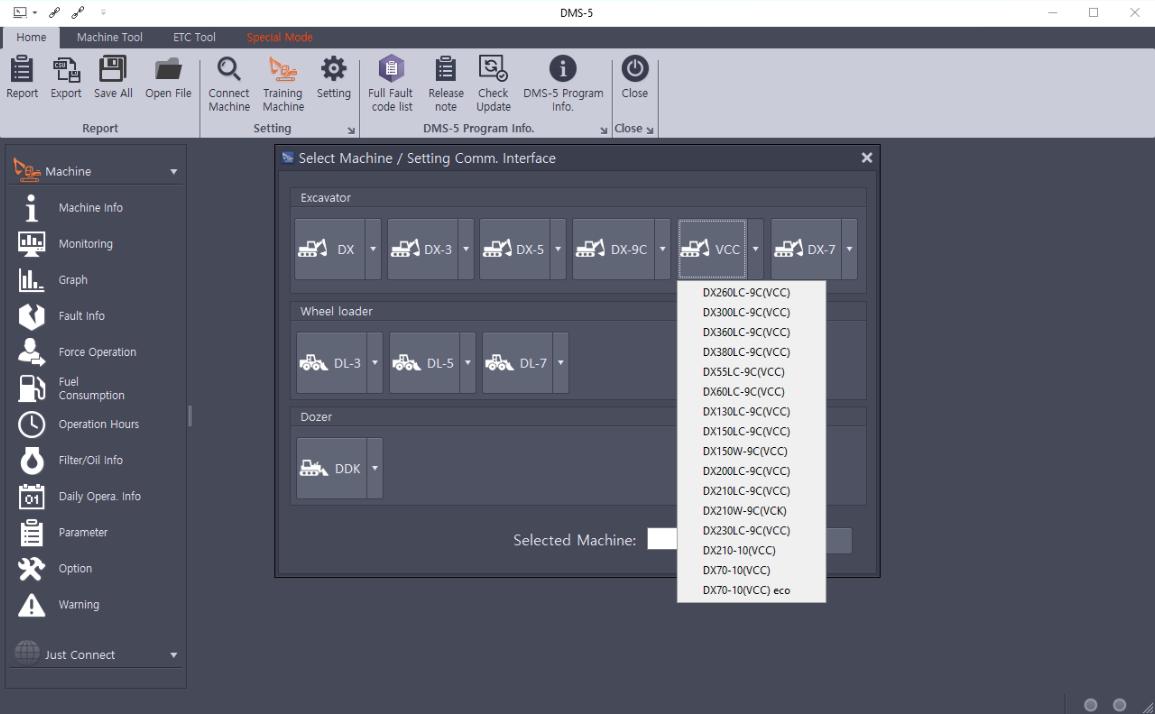
Task: Switch to the ETC Tool tab
Action: [194, 38]
